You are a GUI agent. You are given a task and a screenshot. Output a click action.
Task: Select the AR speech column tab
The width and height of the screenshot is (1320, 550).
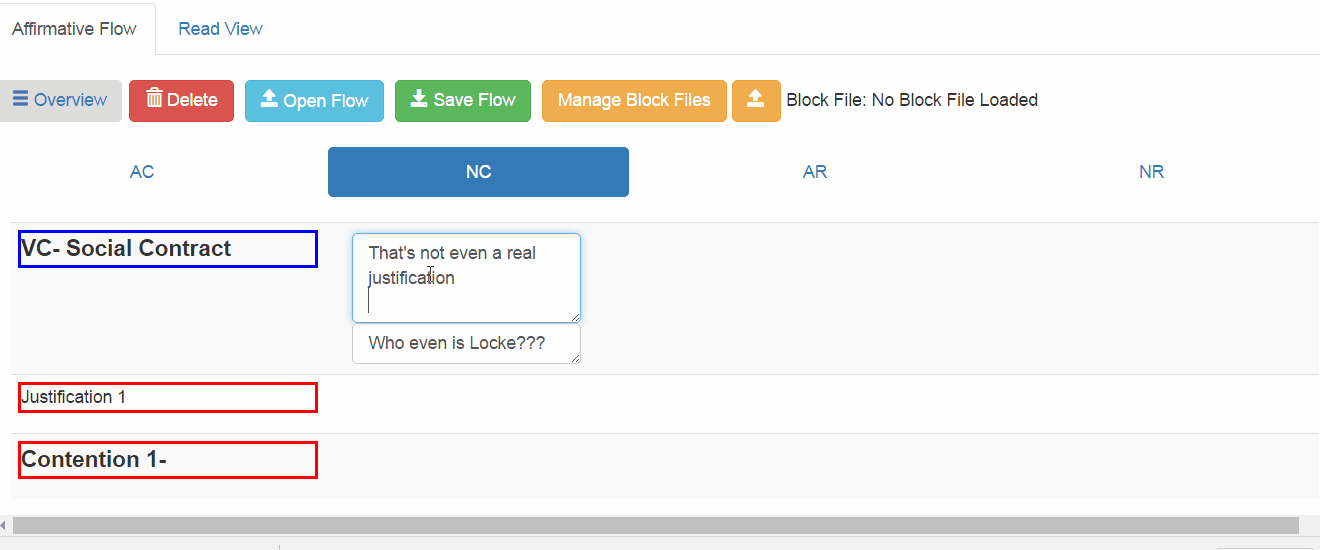tap(815, 172)
